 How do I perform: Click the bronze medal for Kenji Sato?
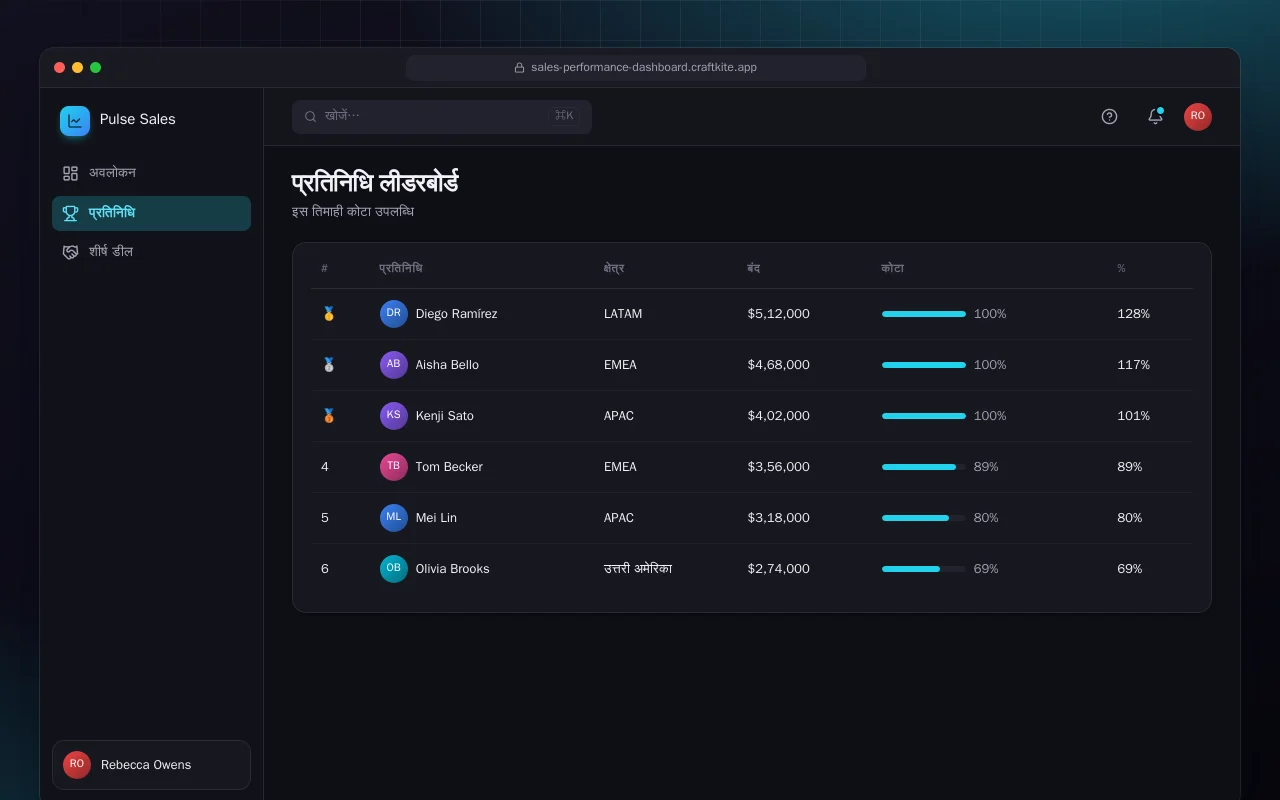coord(328,416)
